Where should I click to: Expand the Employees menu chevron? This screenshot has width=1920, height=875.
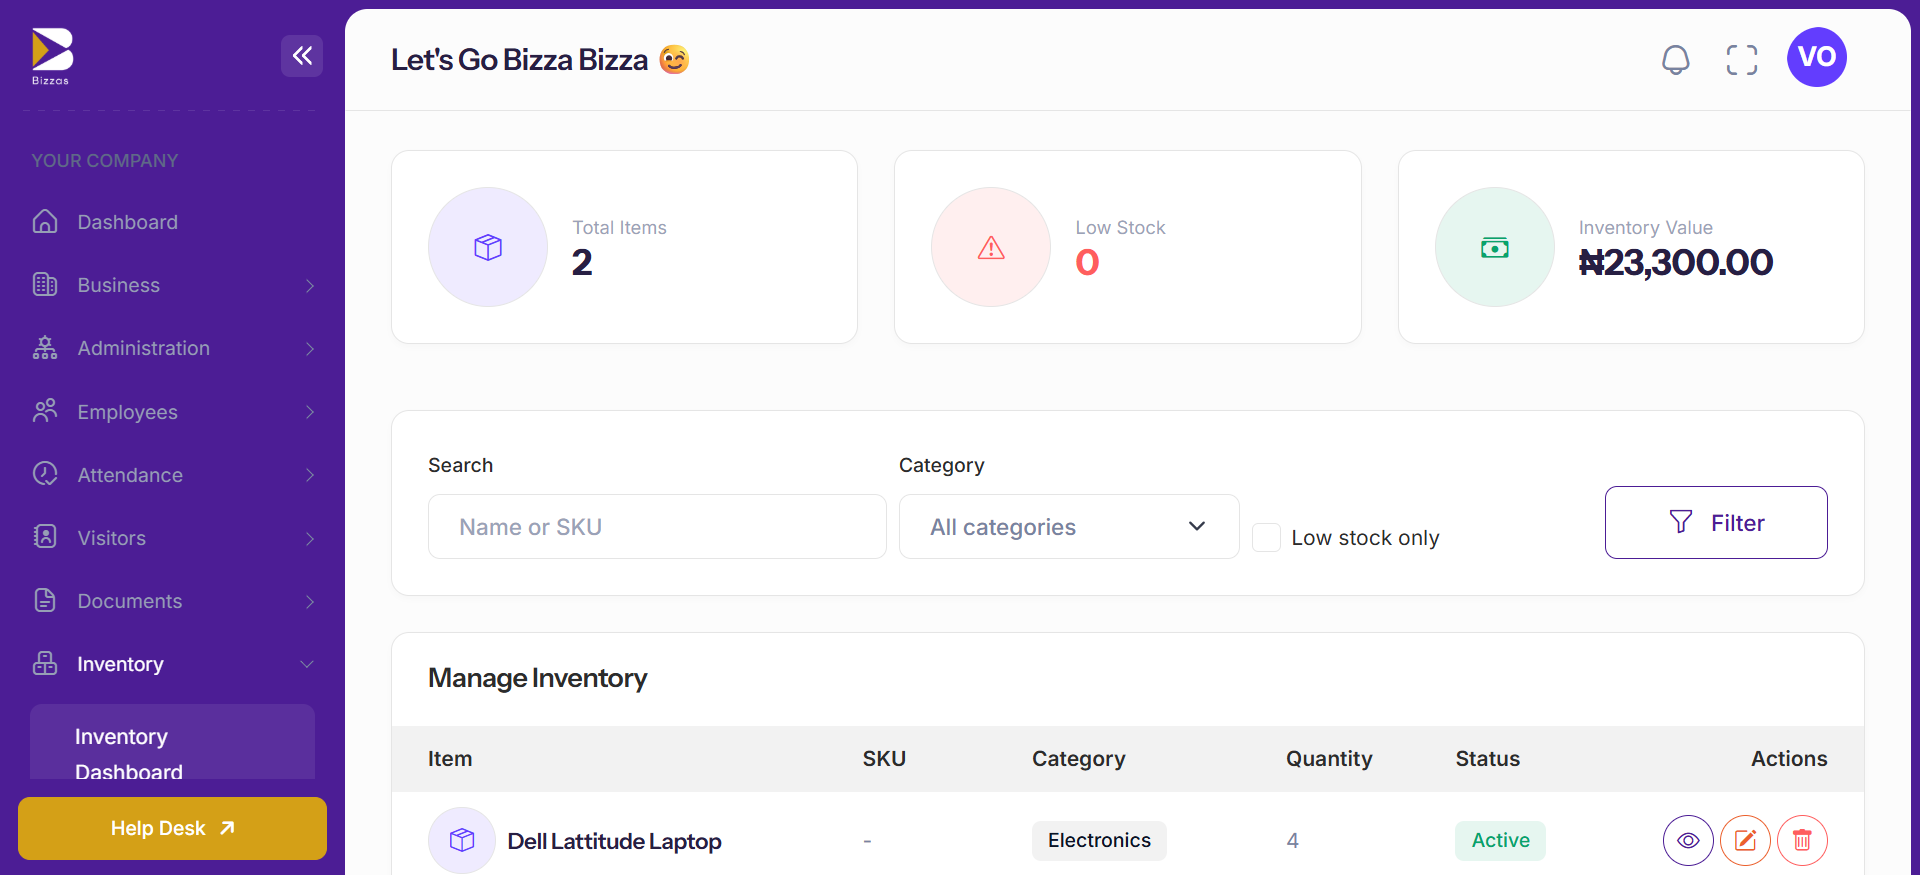(310, 412)
